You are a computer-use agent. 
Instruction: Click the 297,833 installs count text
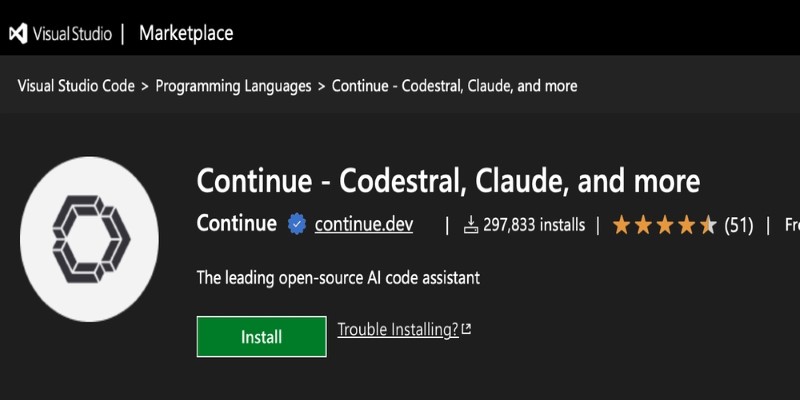coord(534,224)
